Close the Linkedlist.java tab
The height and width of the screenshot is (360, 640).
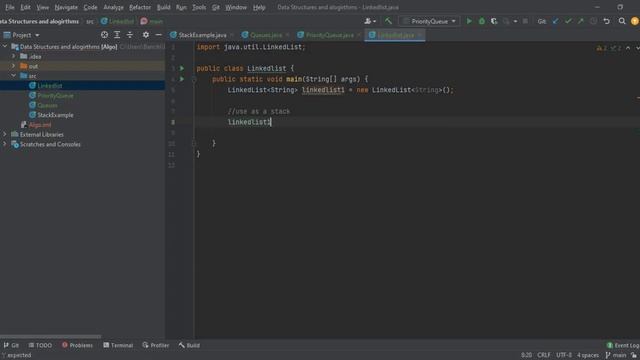[x=420, y=35]
